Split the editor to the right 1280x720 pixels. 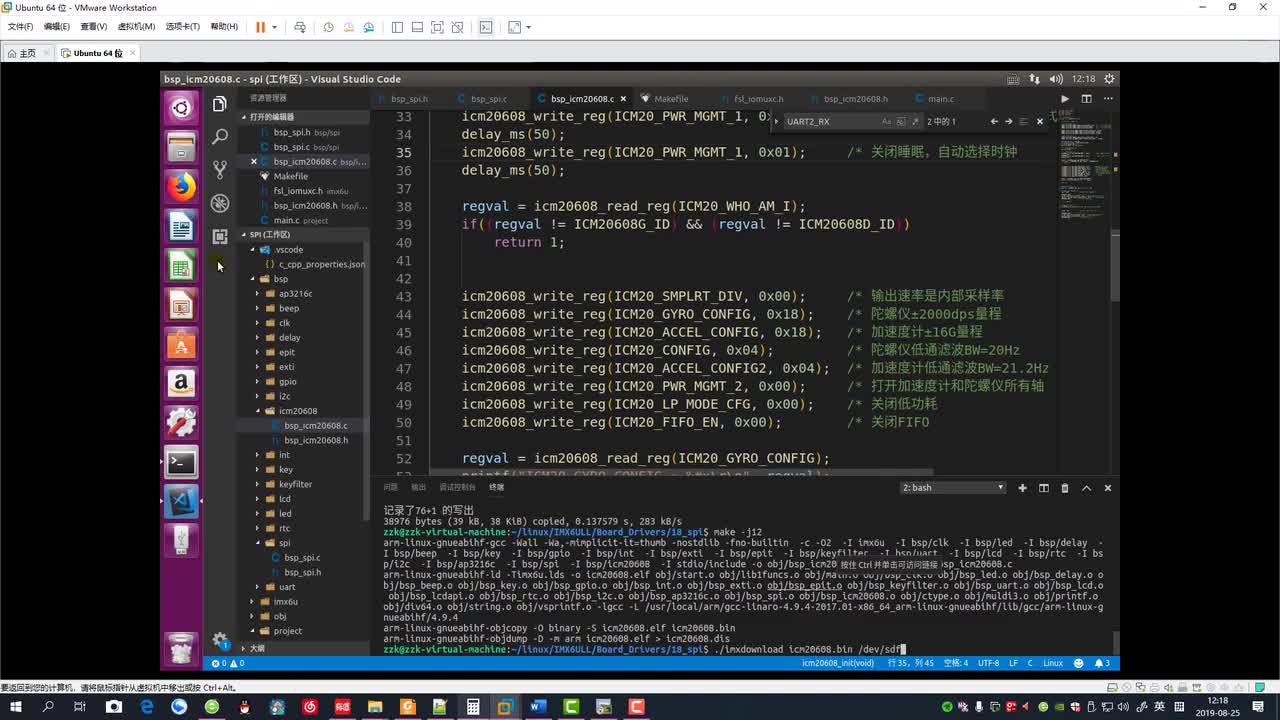click(x=1086, y=99)
